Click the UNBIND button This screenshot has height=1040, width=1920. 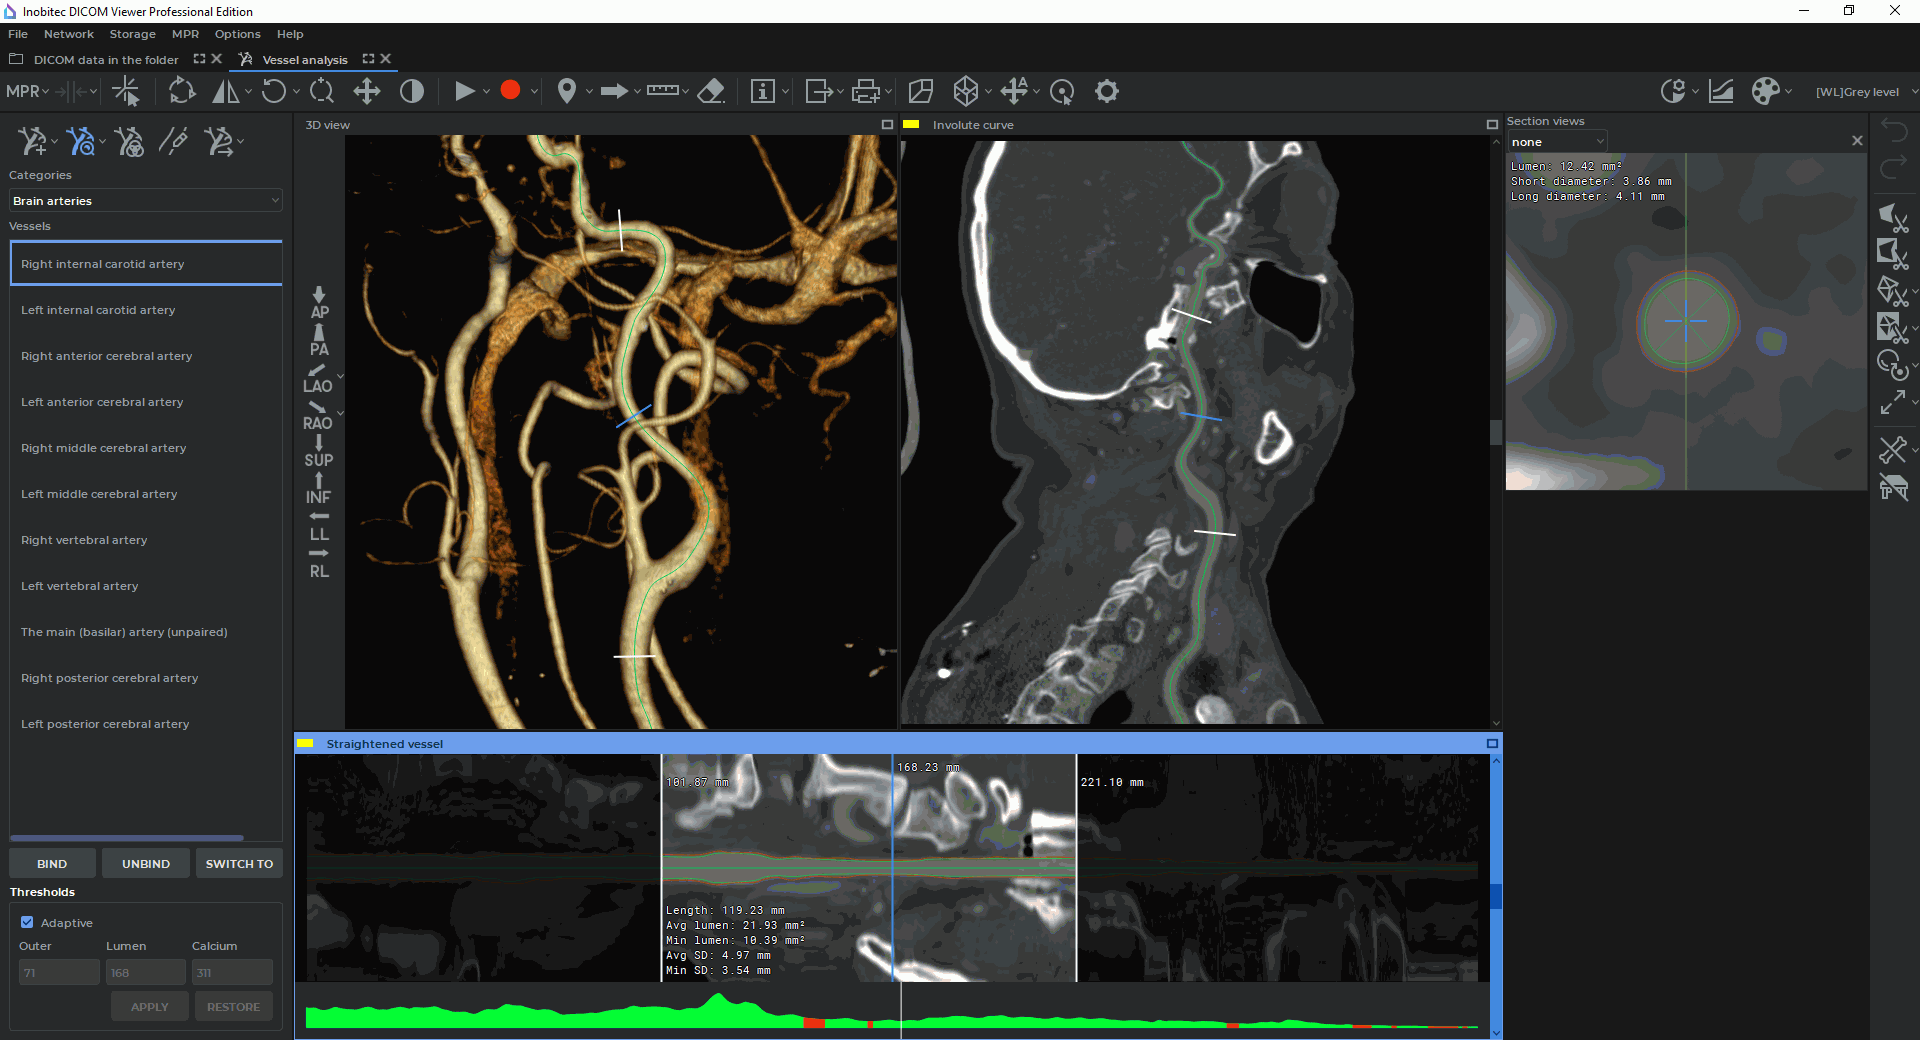[x=146, y=863]
